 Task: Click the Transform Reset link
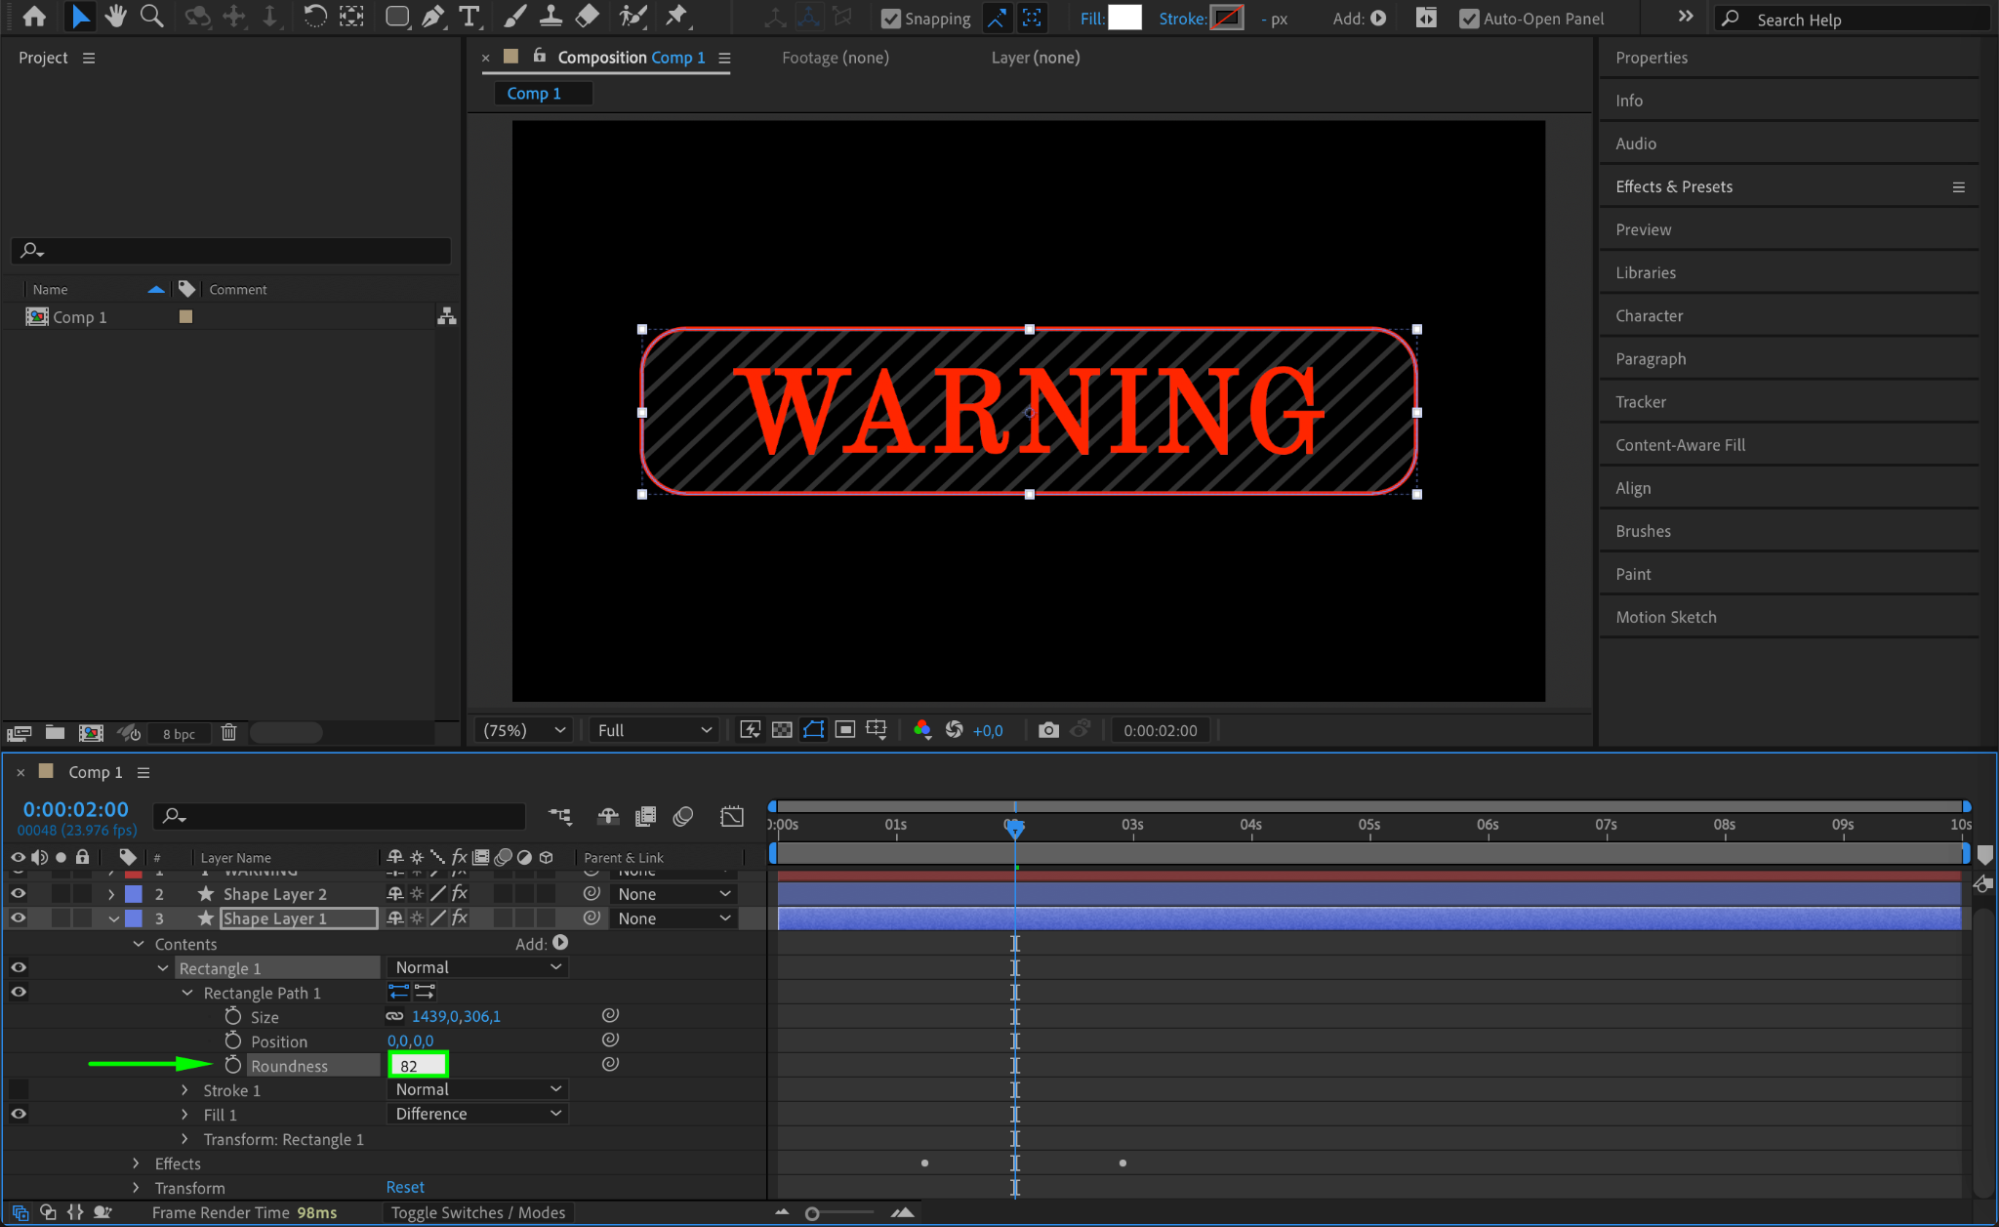tap(405, 1187)
